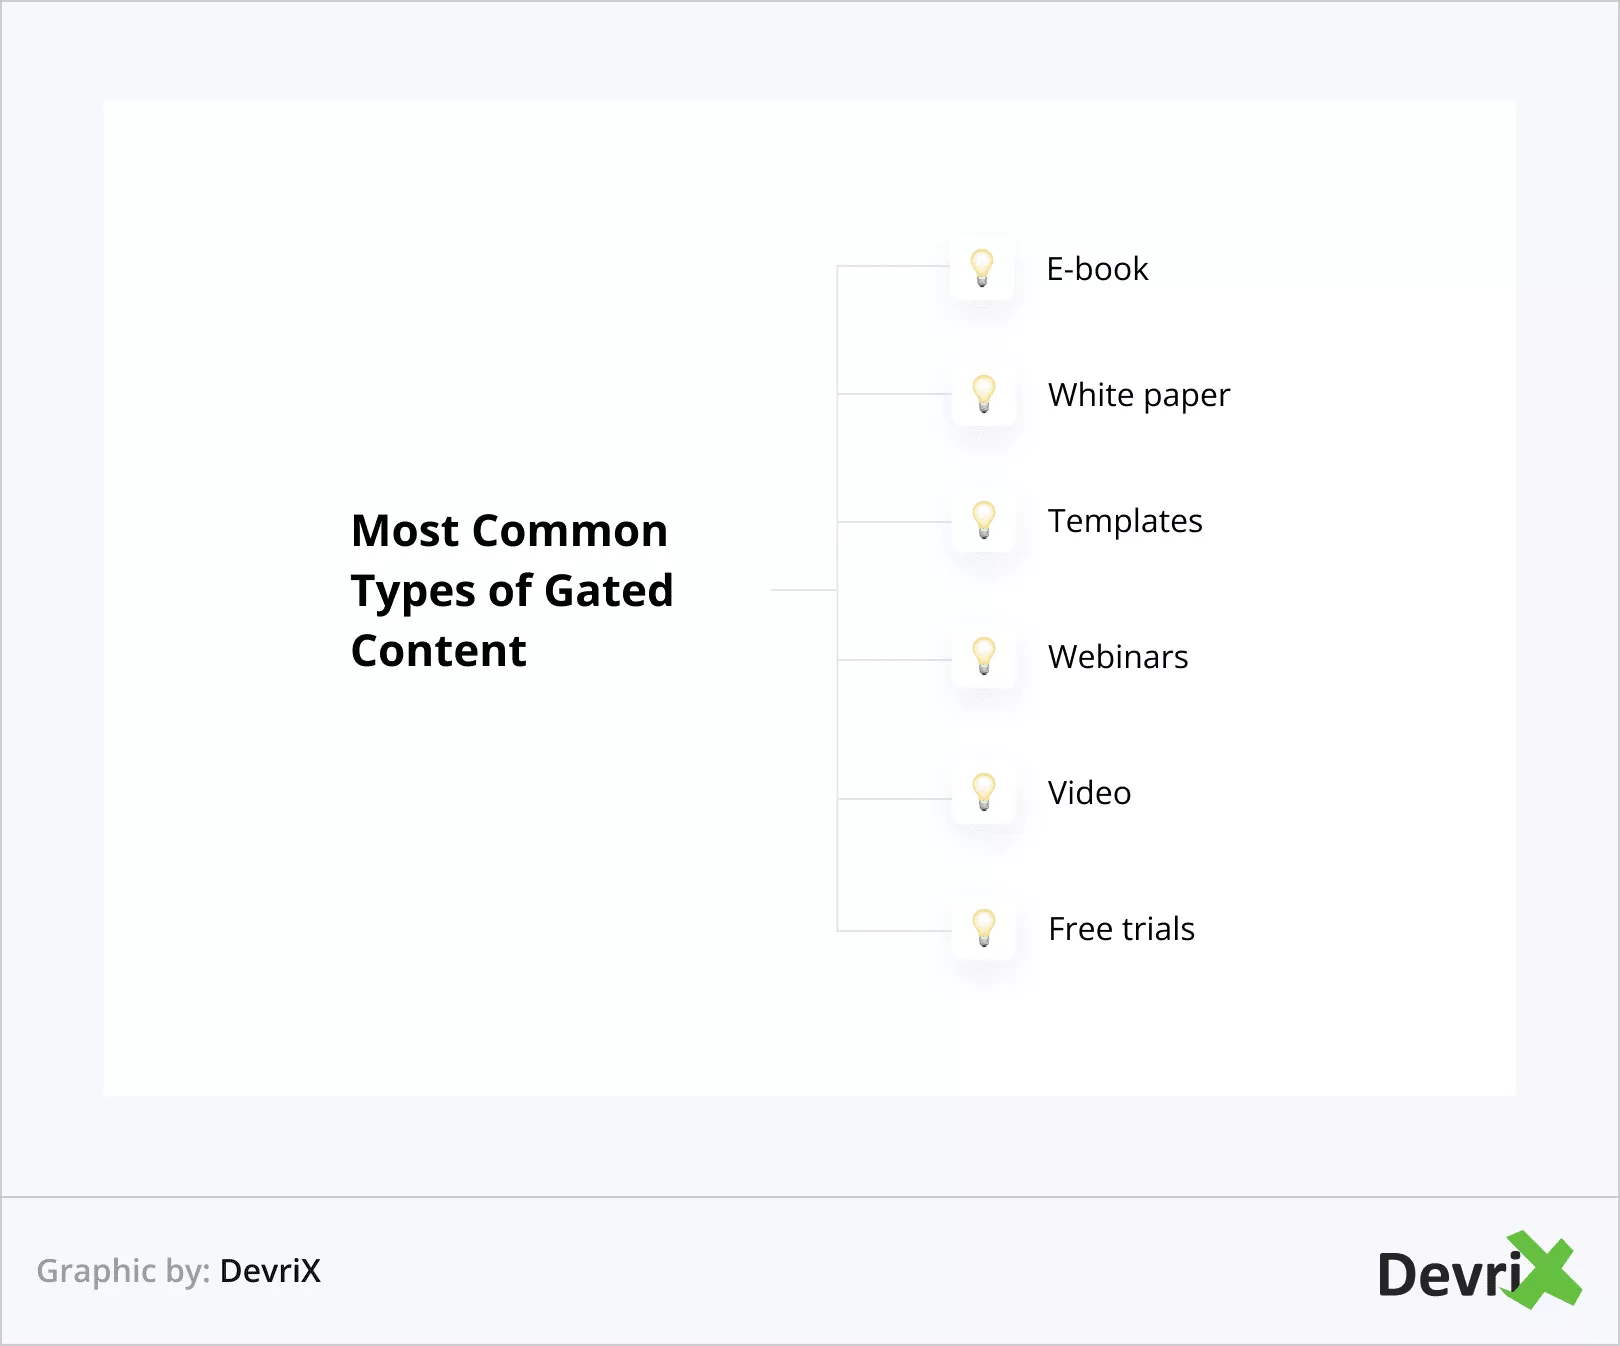This screenshot has height=1346, width=1620.
Task: Select the lightbulb icon next to Video
Action: point(984,792)
